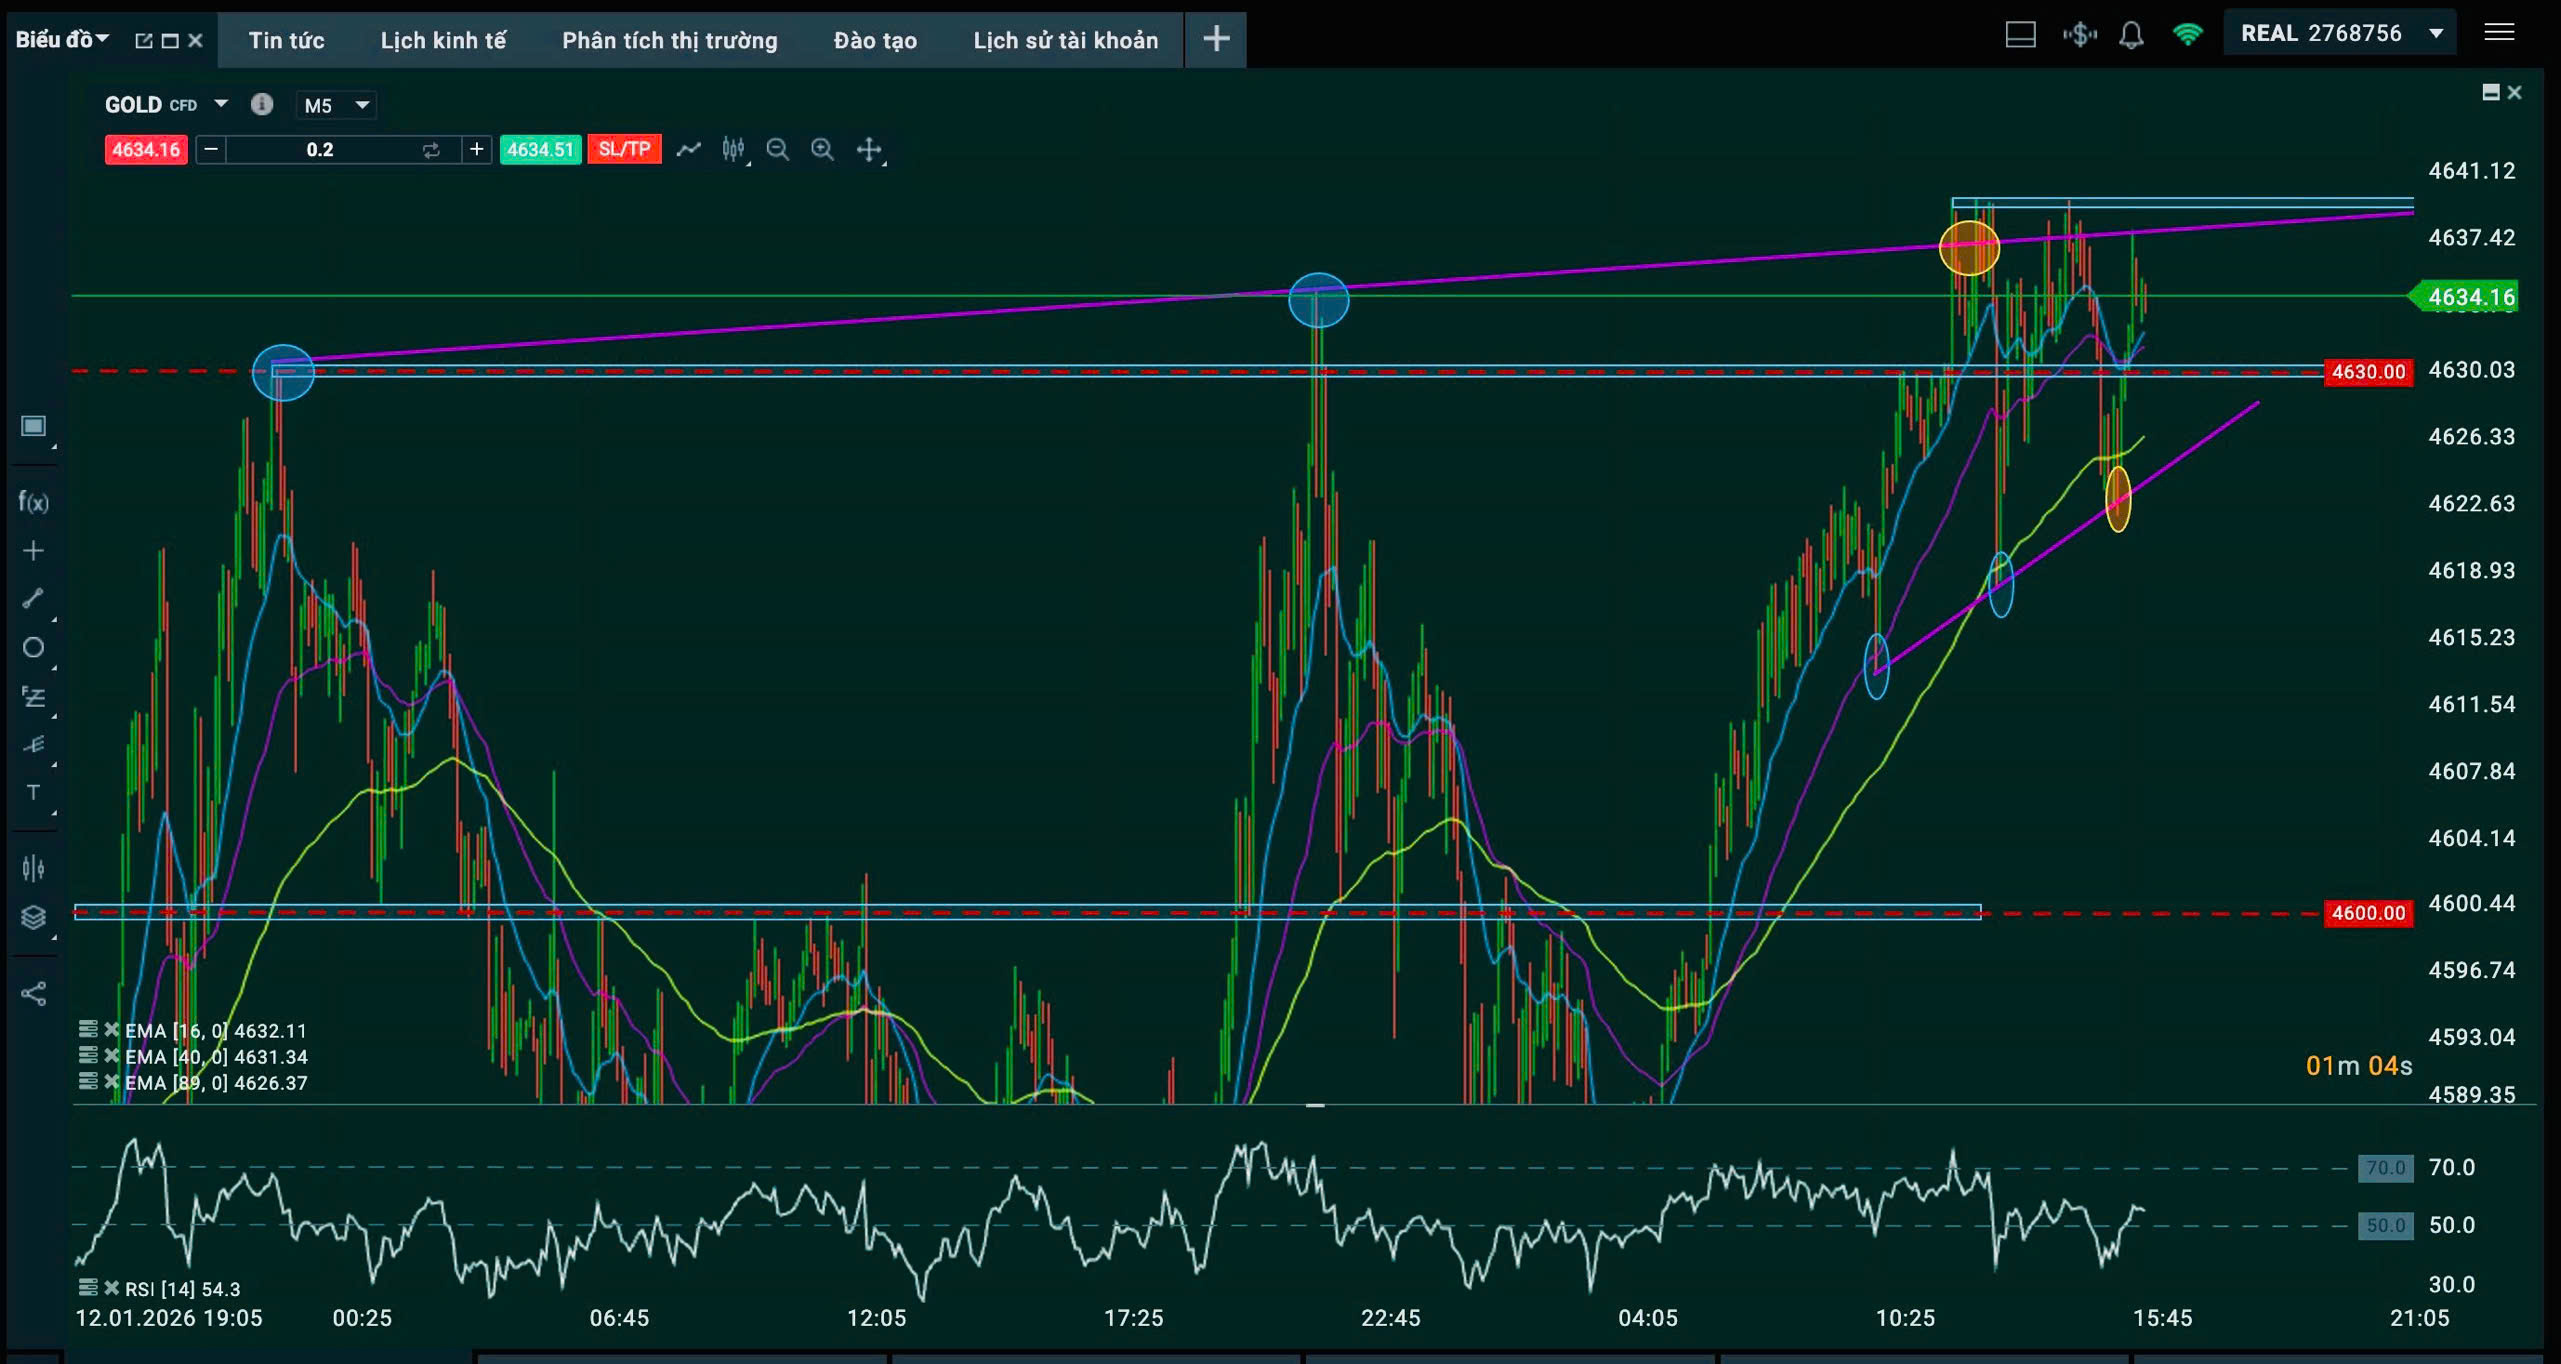Expand the GOLD CFD symbol dropdown
The height and width of the screenshot is (1364, 2561).
(221, 104)
